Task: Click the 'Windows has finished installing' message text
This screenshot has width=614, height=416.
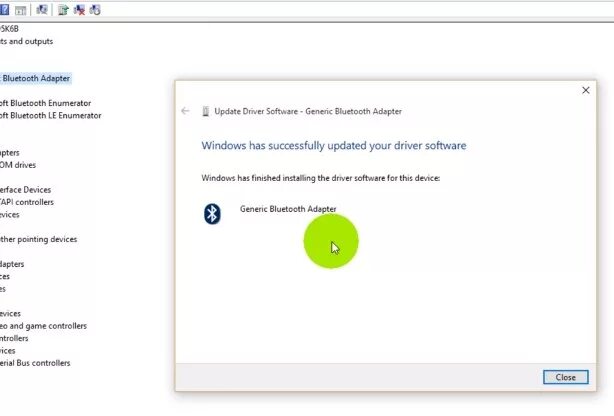Action: [320, 178]
